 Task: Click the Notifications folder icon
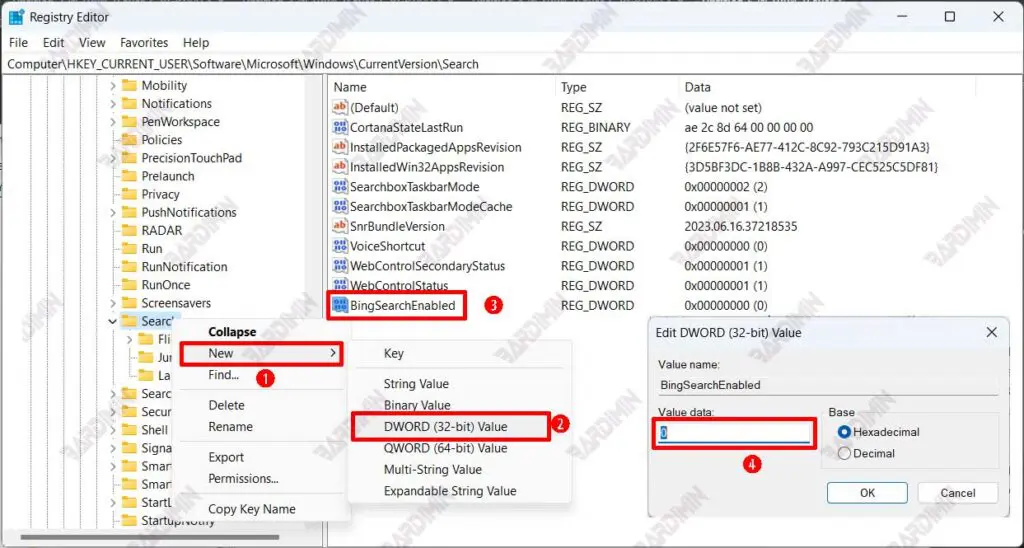(129, 103)
